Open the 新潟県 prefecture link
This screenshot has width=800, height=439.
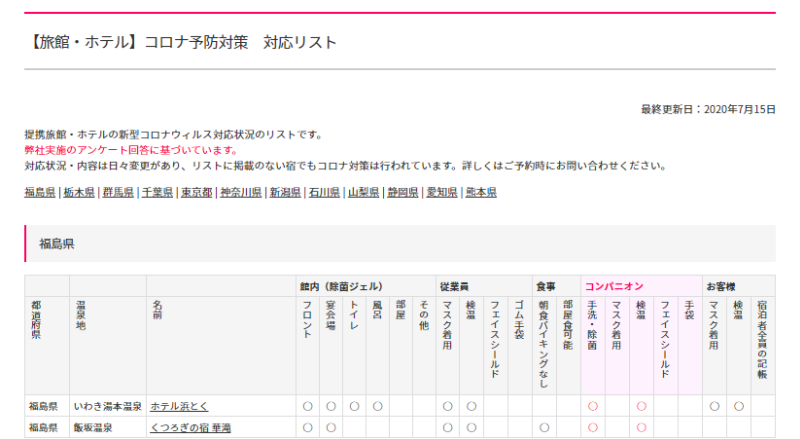[285, 192]
